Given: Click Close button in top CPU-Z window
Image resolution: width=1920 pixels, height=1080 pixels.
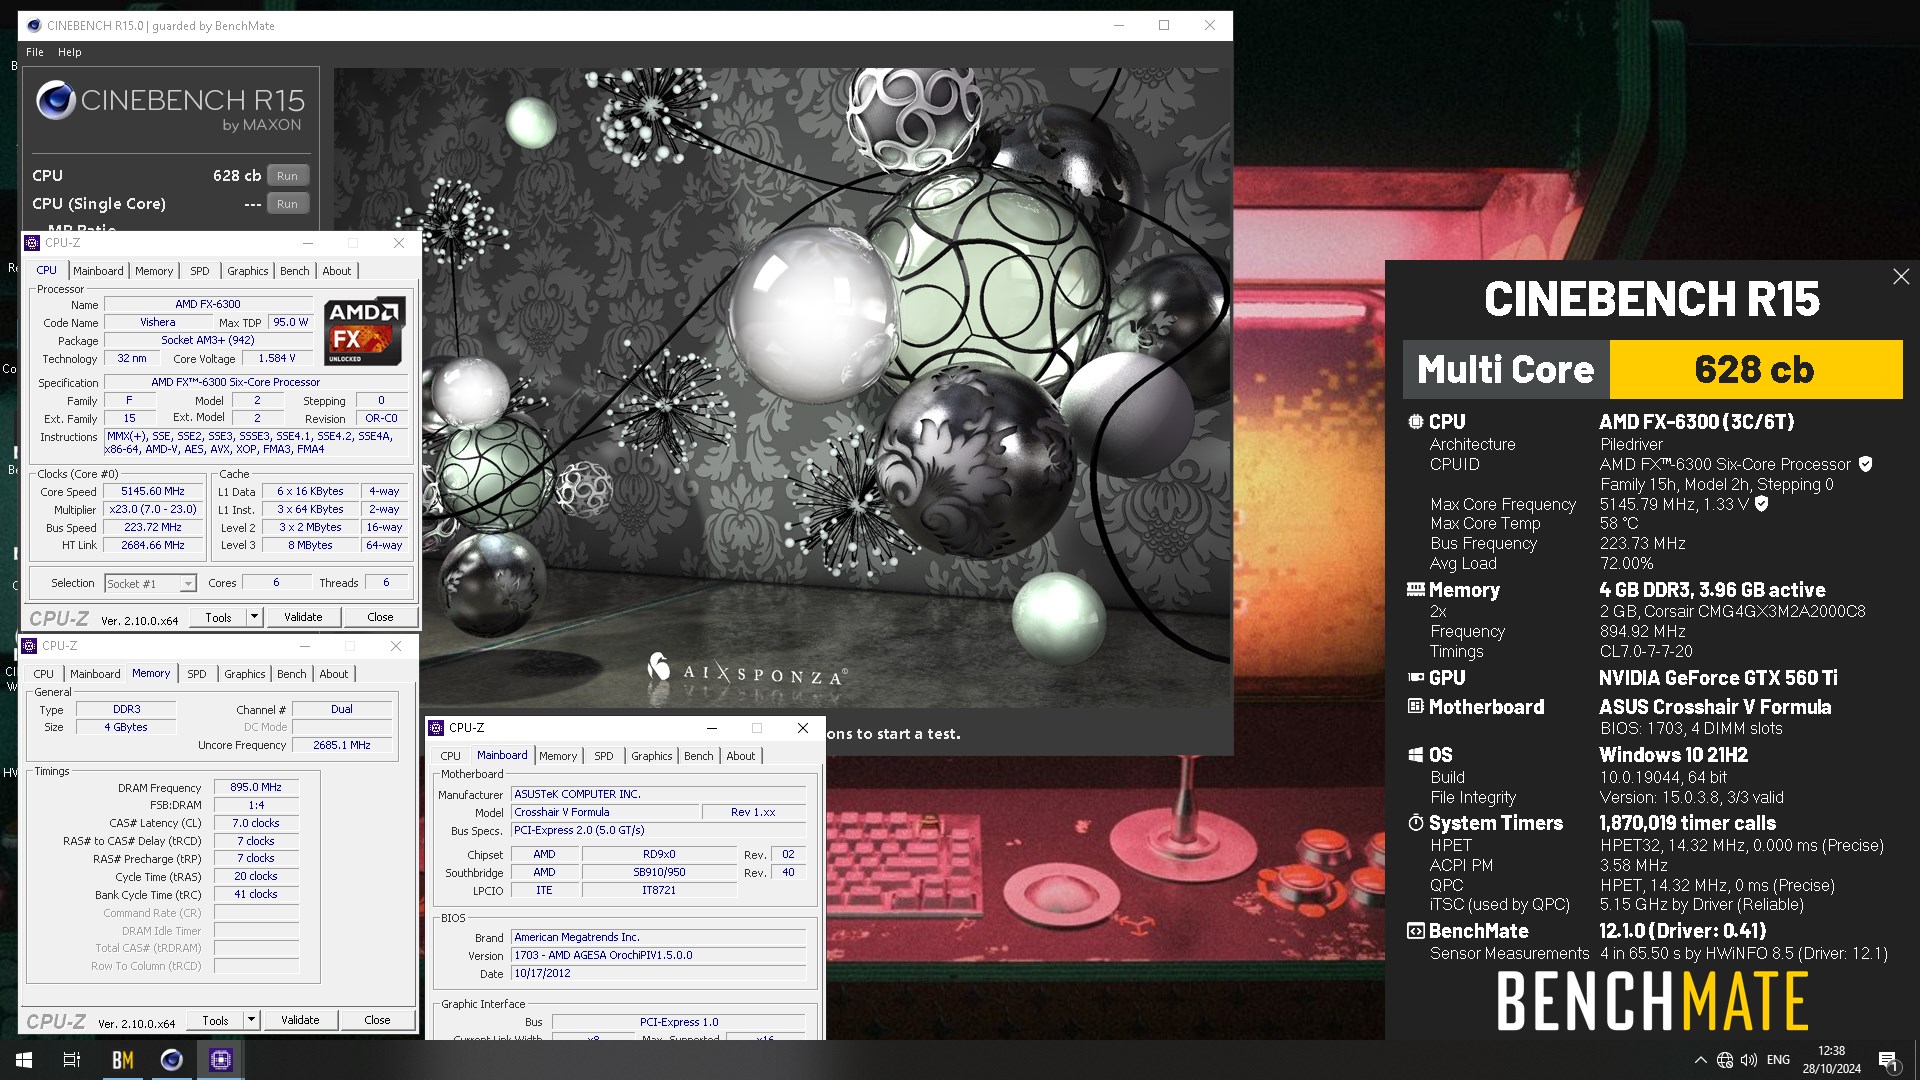Looking at the screenshot, I should (x=380, y=617).
